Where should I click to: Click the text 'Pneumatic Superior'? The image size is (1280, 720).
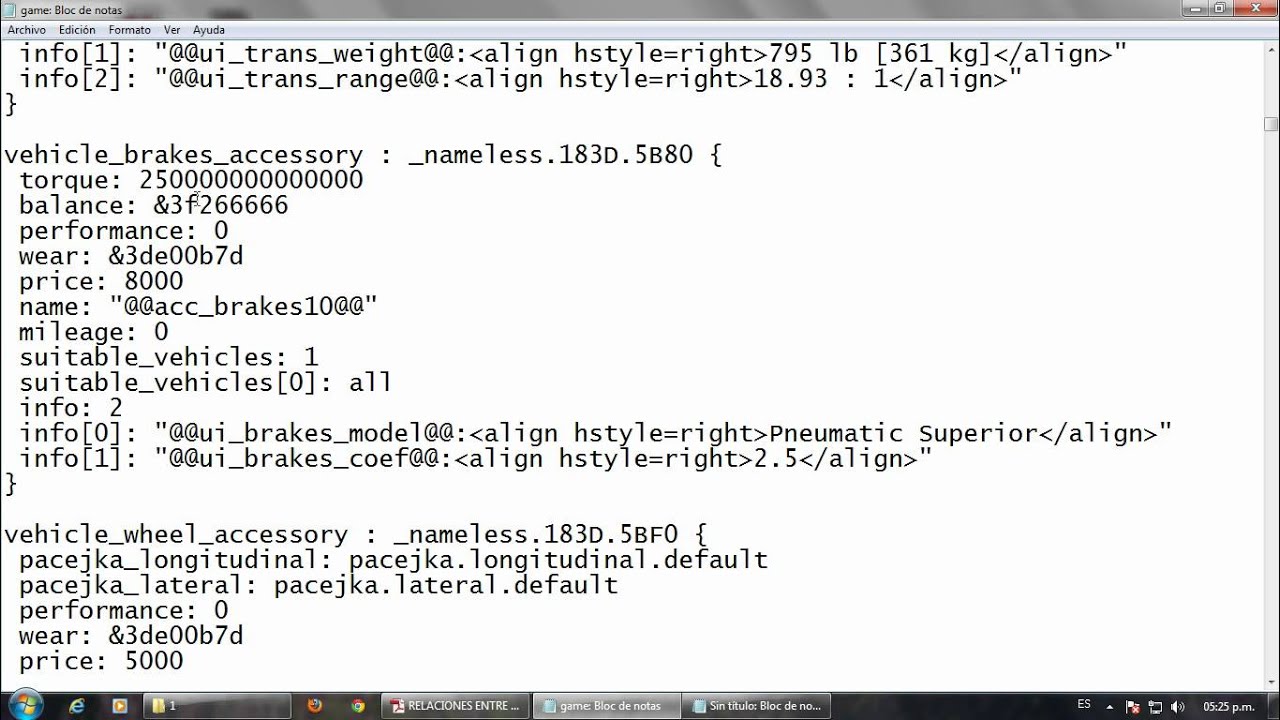click(x=903, y=433)
